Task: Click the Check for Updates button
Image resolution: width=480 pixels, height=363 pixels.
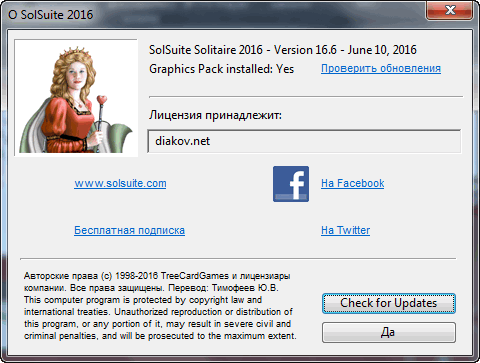Action: [389, 303]
